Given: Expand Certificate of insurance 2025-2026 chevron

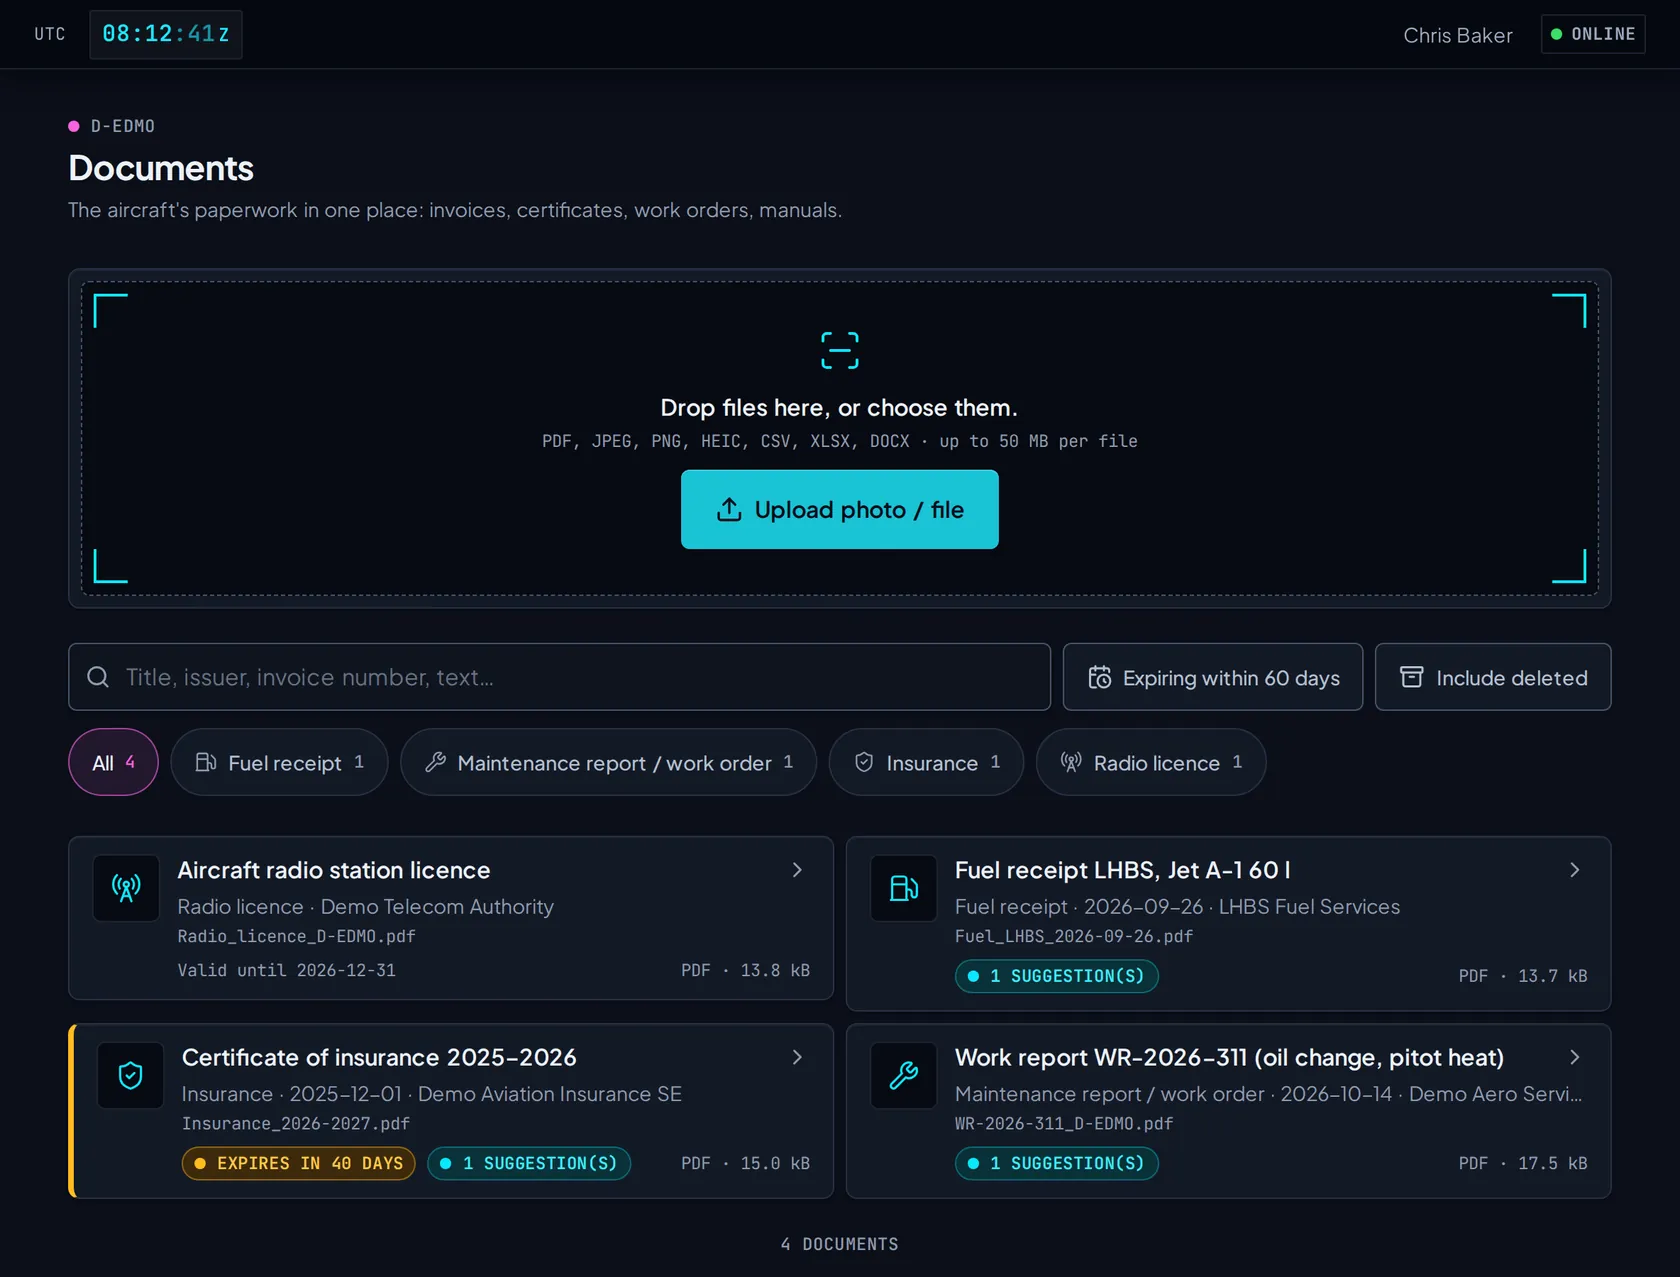Looking at the screenshot, I should (x=797, y=1057).
